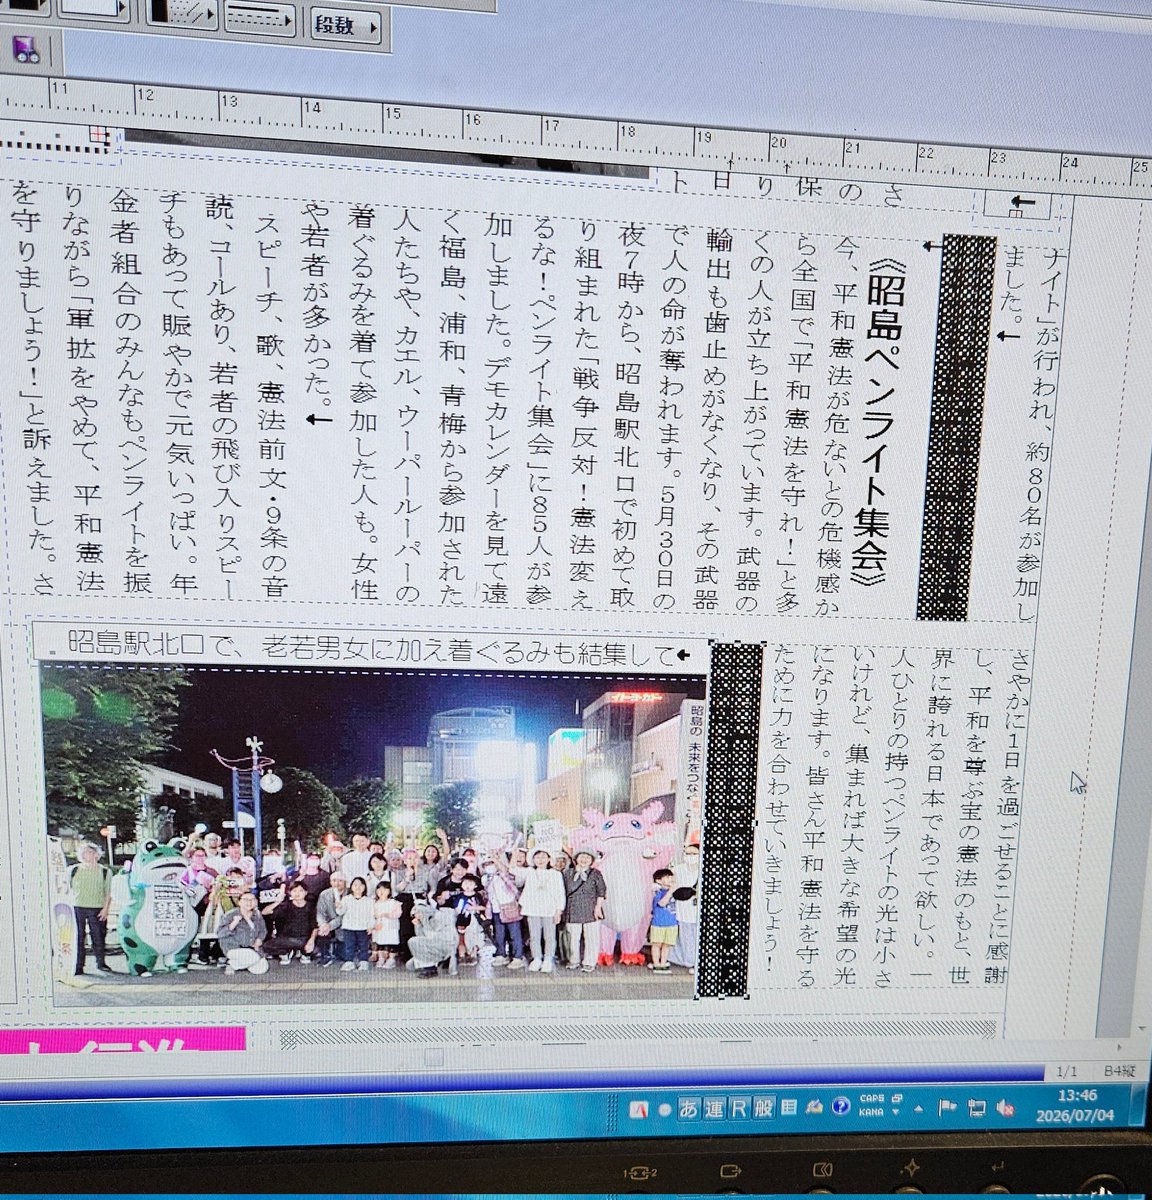Select the lower black patterned vertical block
The image size is (1152, 1200).
click(x=730, y=818)
